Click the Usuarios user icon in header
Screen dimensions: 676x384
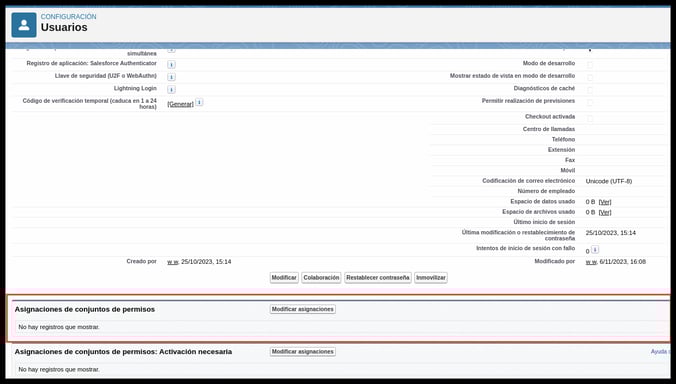tap(24, 25)
